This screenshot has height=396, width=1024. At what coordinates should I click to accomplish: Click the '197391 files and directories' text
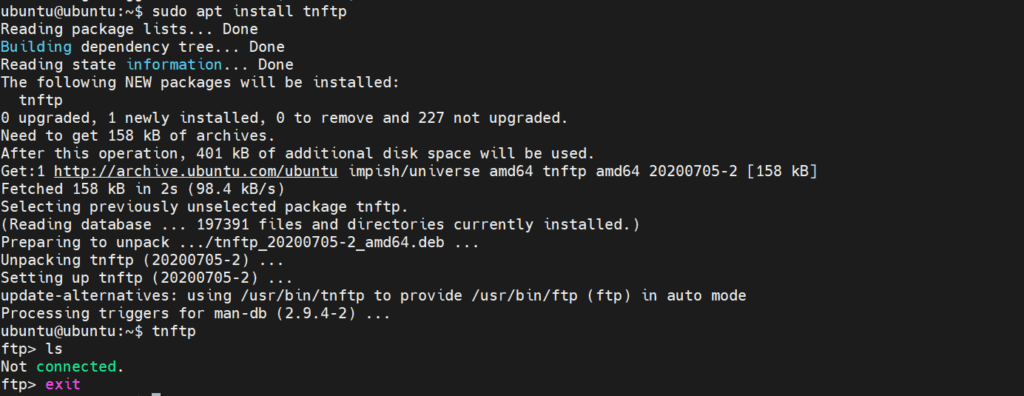[x=320, y=225]
